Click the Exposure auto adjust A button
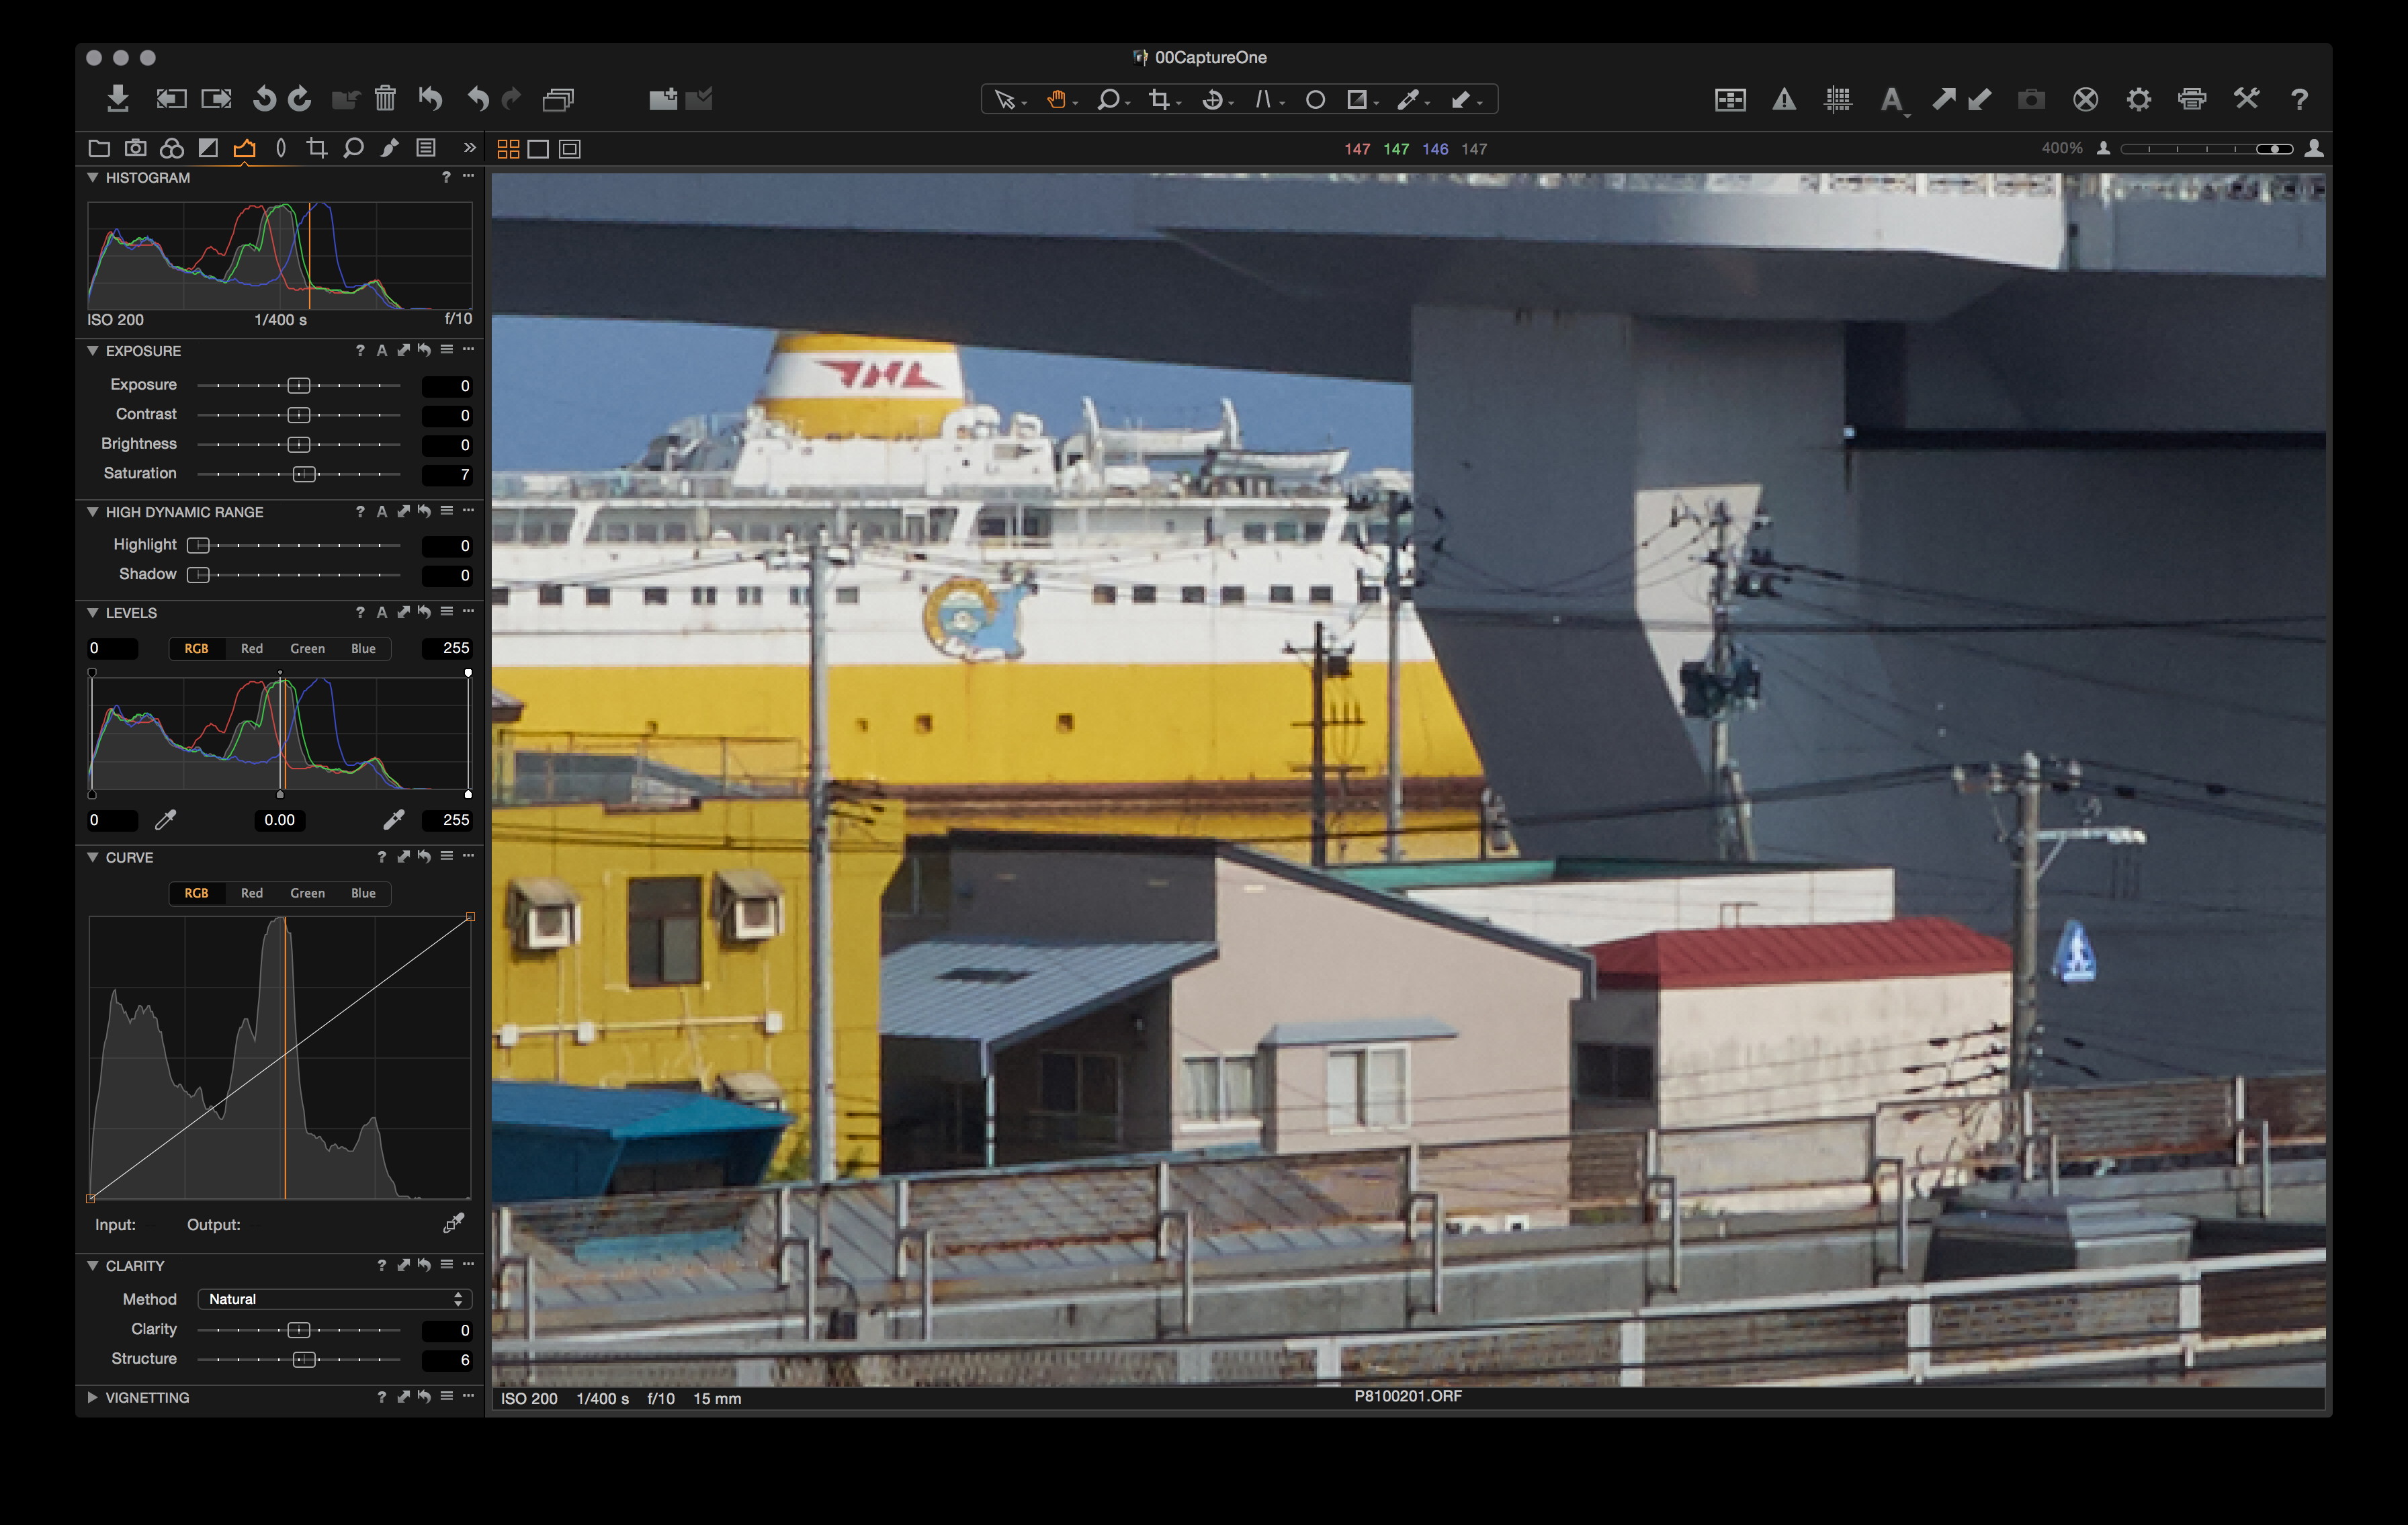The height and width of the screenshot is (1525, 2408). point(381,351)
